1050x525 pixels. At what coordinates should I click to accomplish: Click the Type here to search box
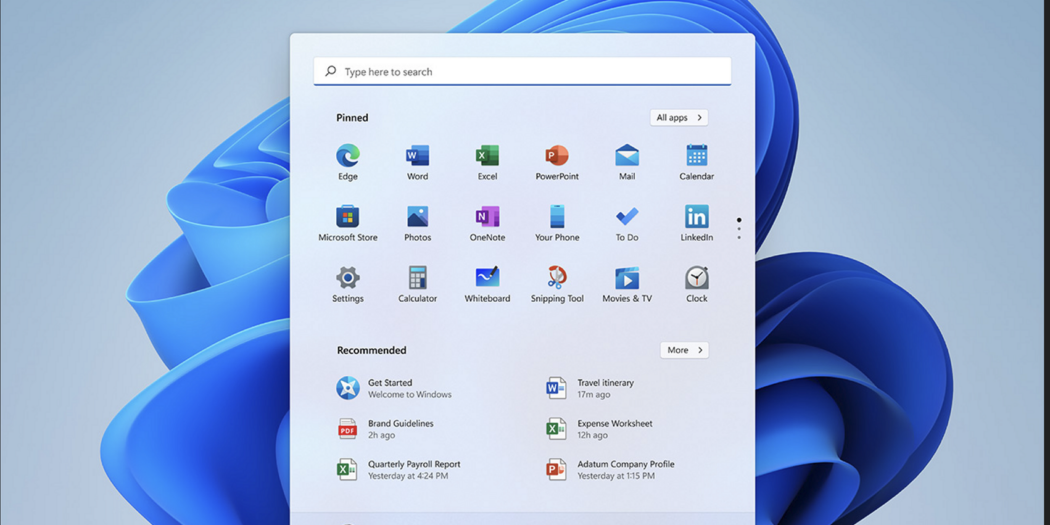coord(522,72)
